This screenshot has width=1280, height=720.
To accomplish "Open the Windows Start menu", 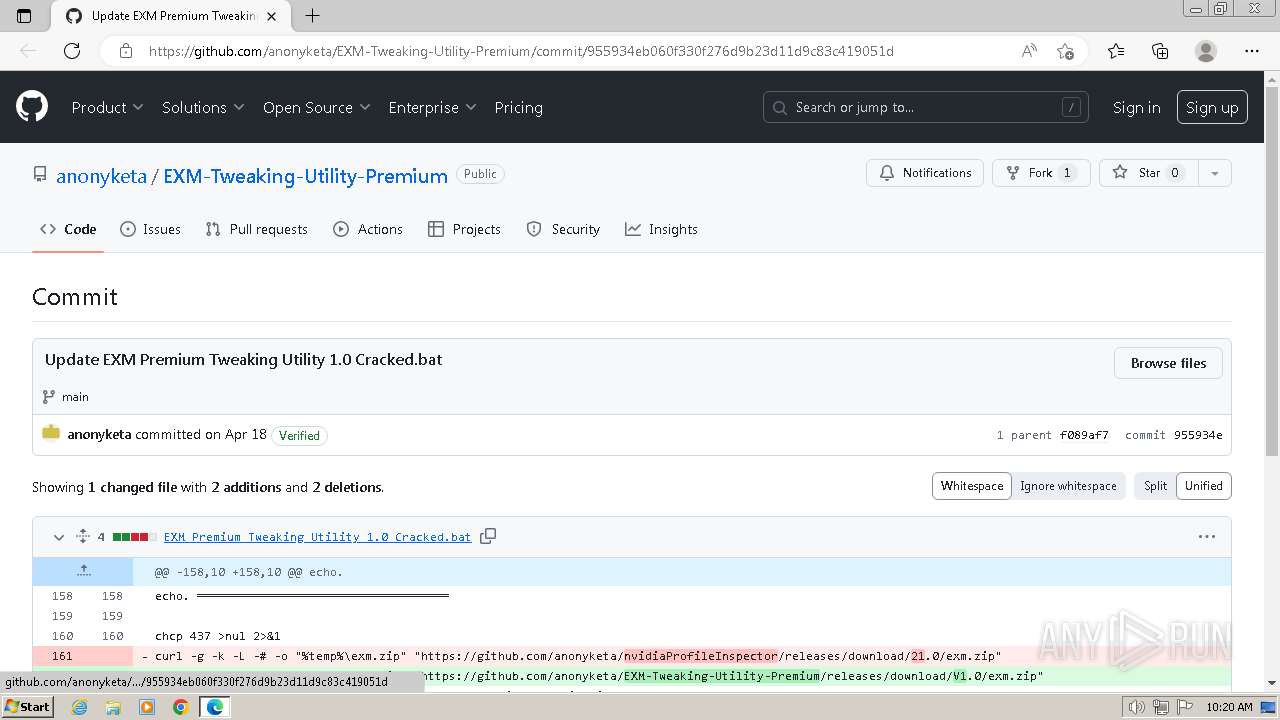I will point(27,707).
